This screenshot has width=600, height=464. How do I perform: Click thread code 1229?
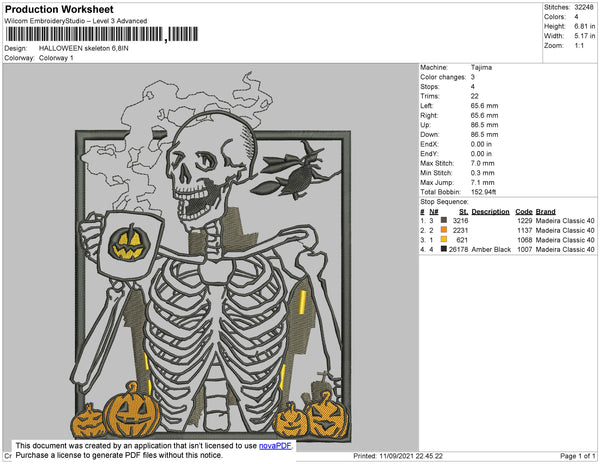tap(525, 221)
